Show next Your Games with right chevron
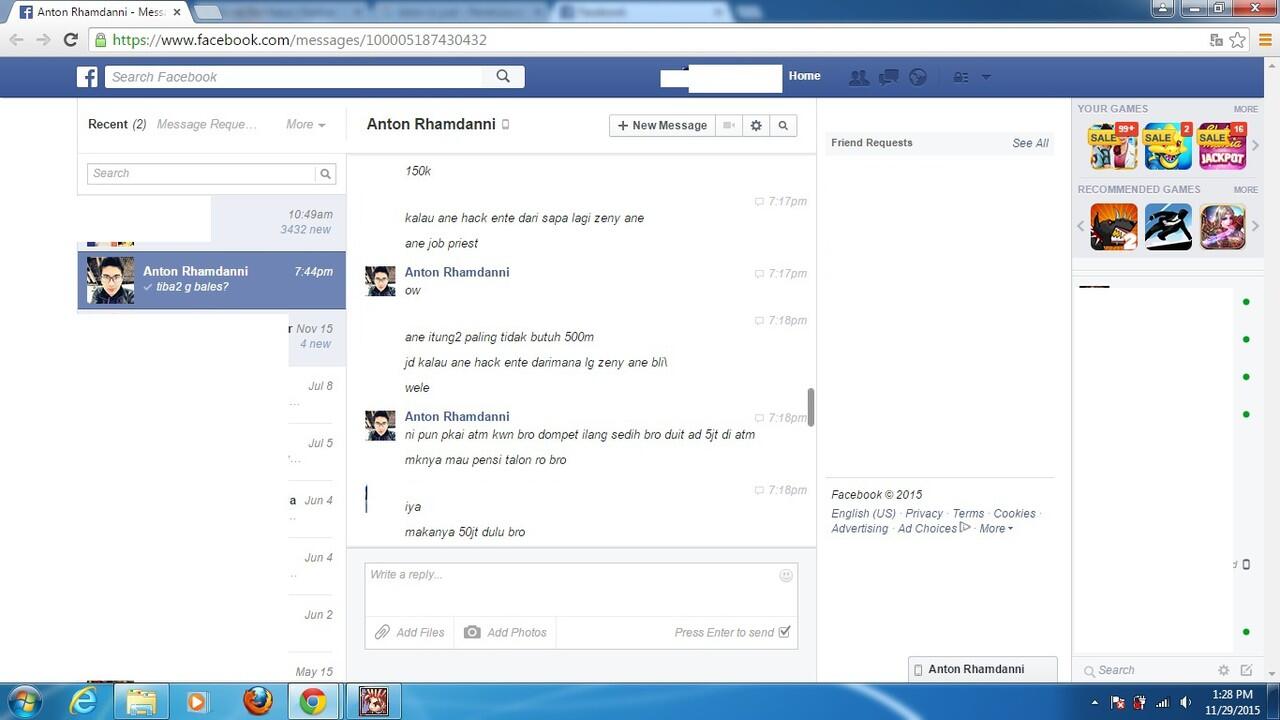 (1256, 146)
